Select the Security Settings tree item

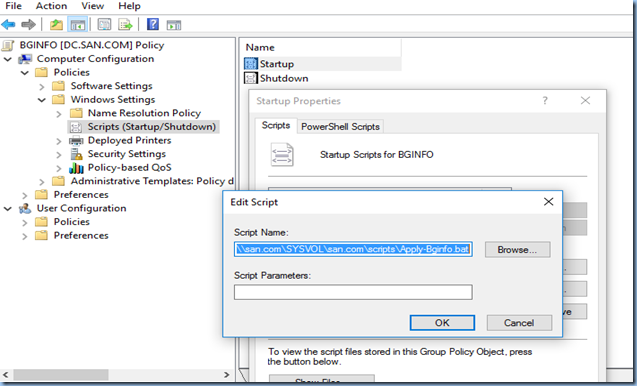coord(126,154)
